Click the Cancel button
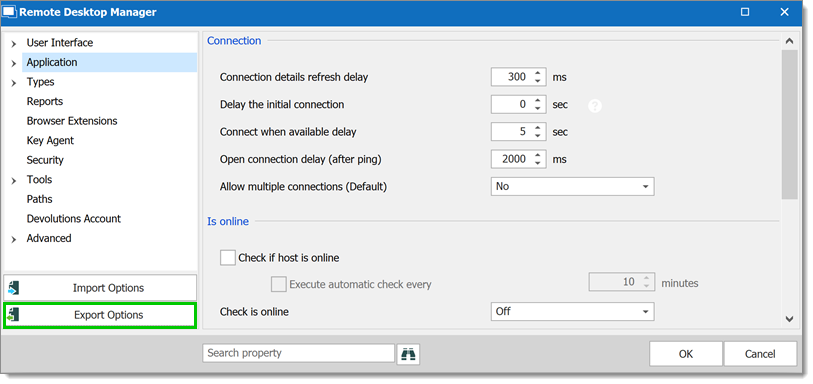 [760, 354]
